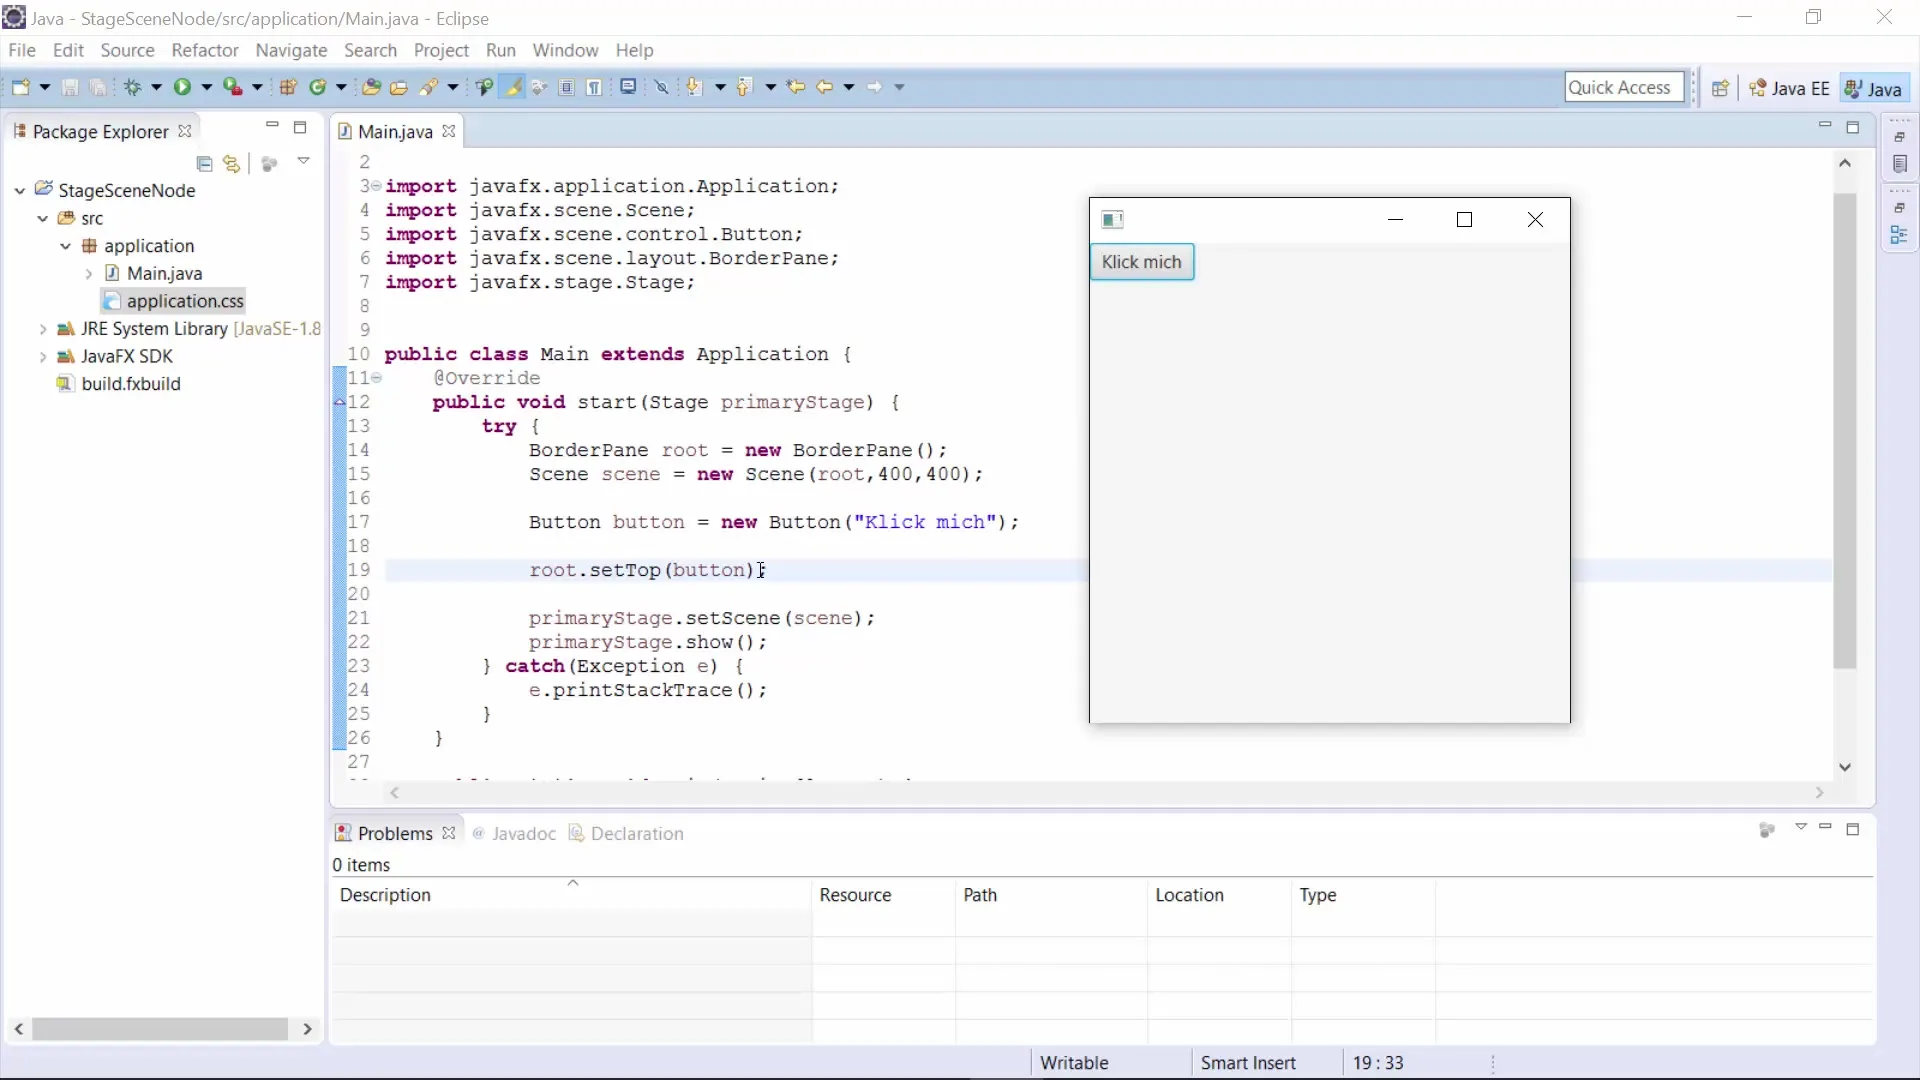Click the Save All toolbar icon
This screenshot has height=1080, width=1920.
[x=98, y=87]
